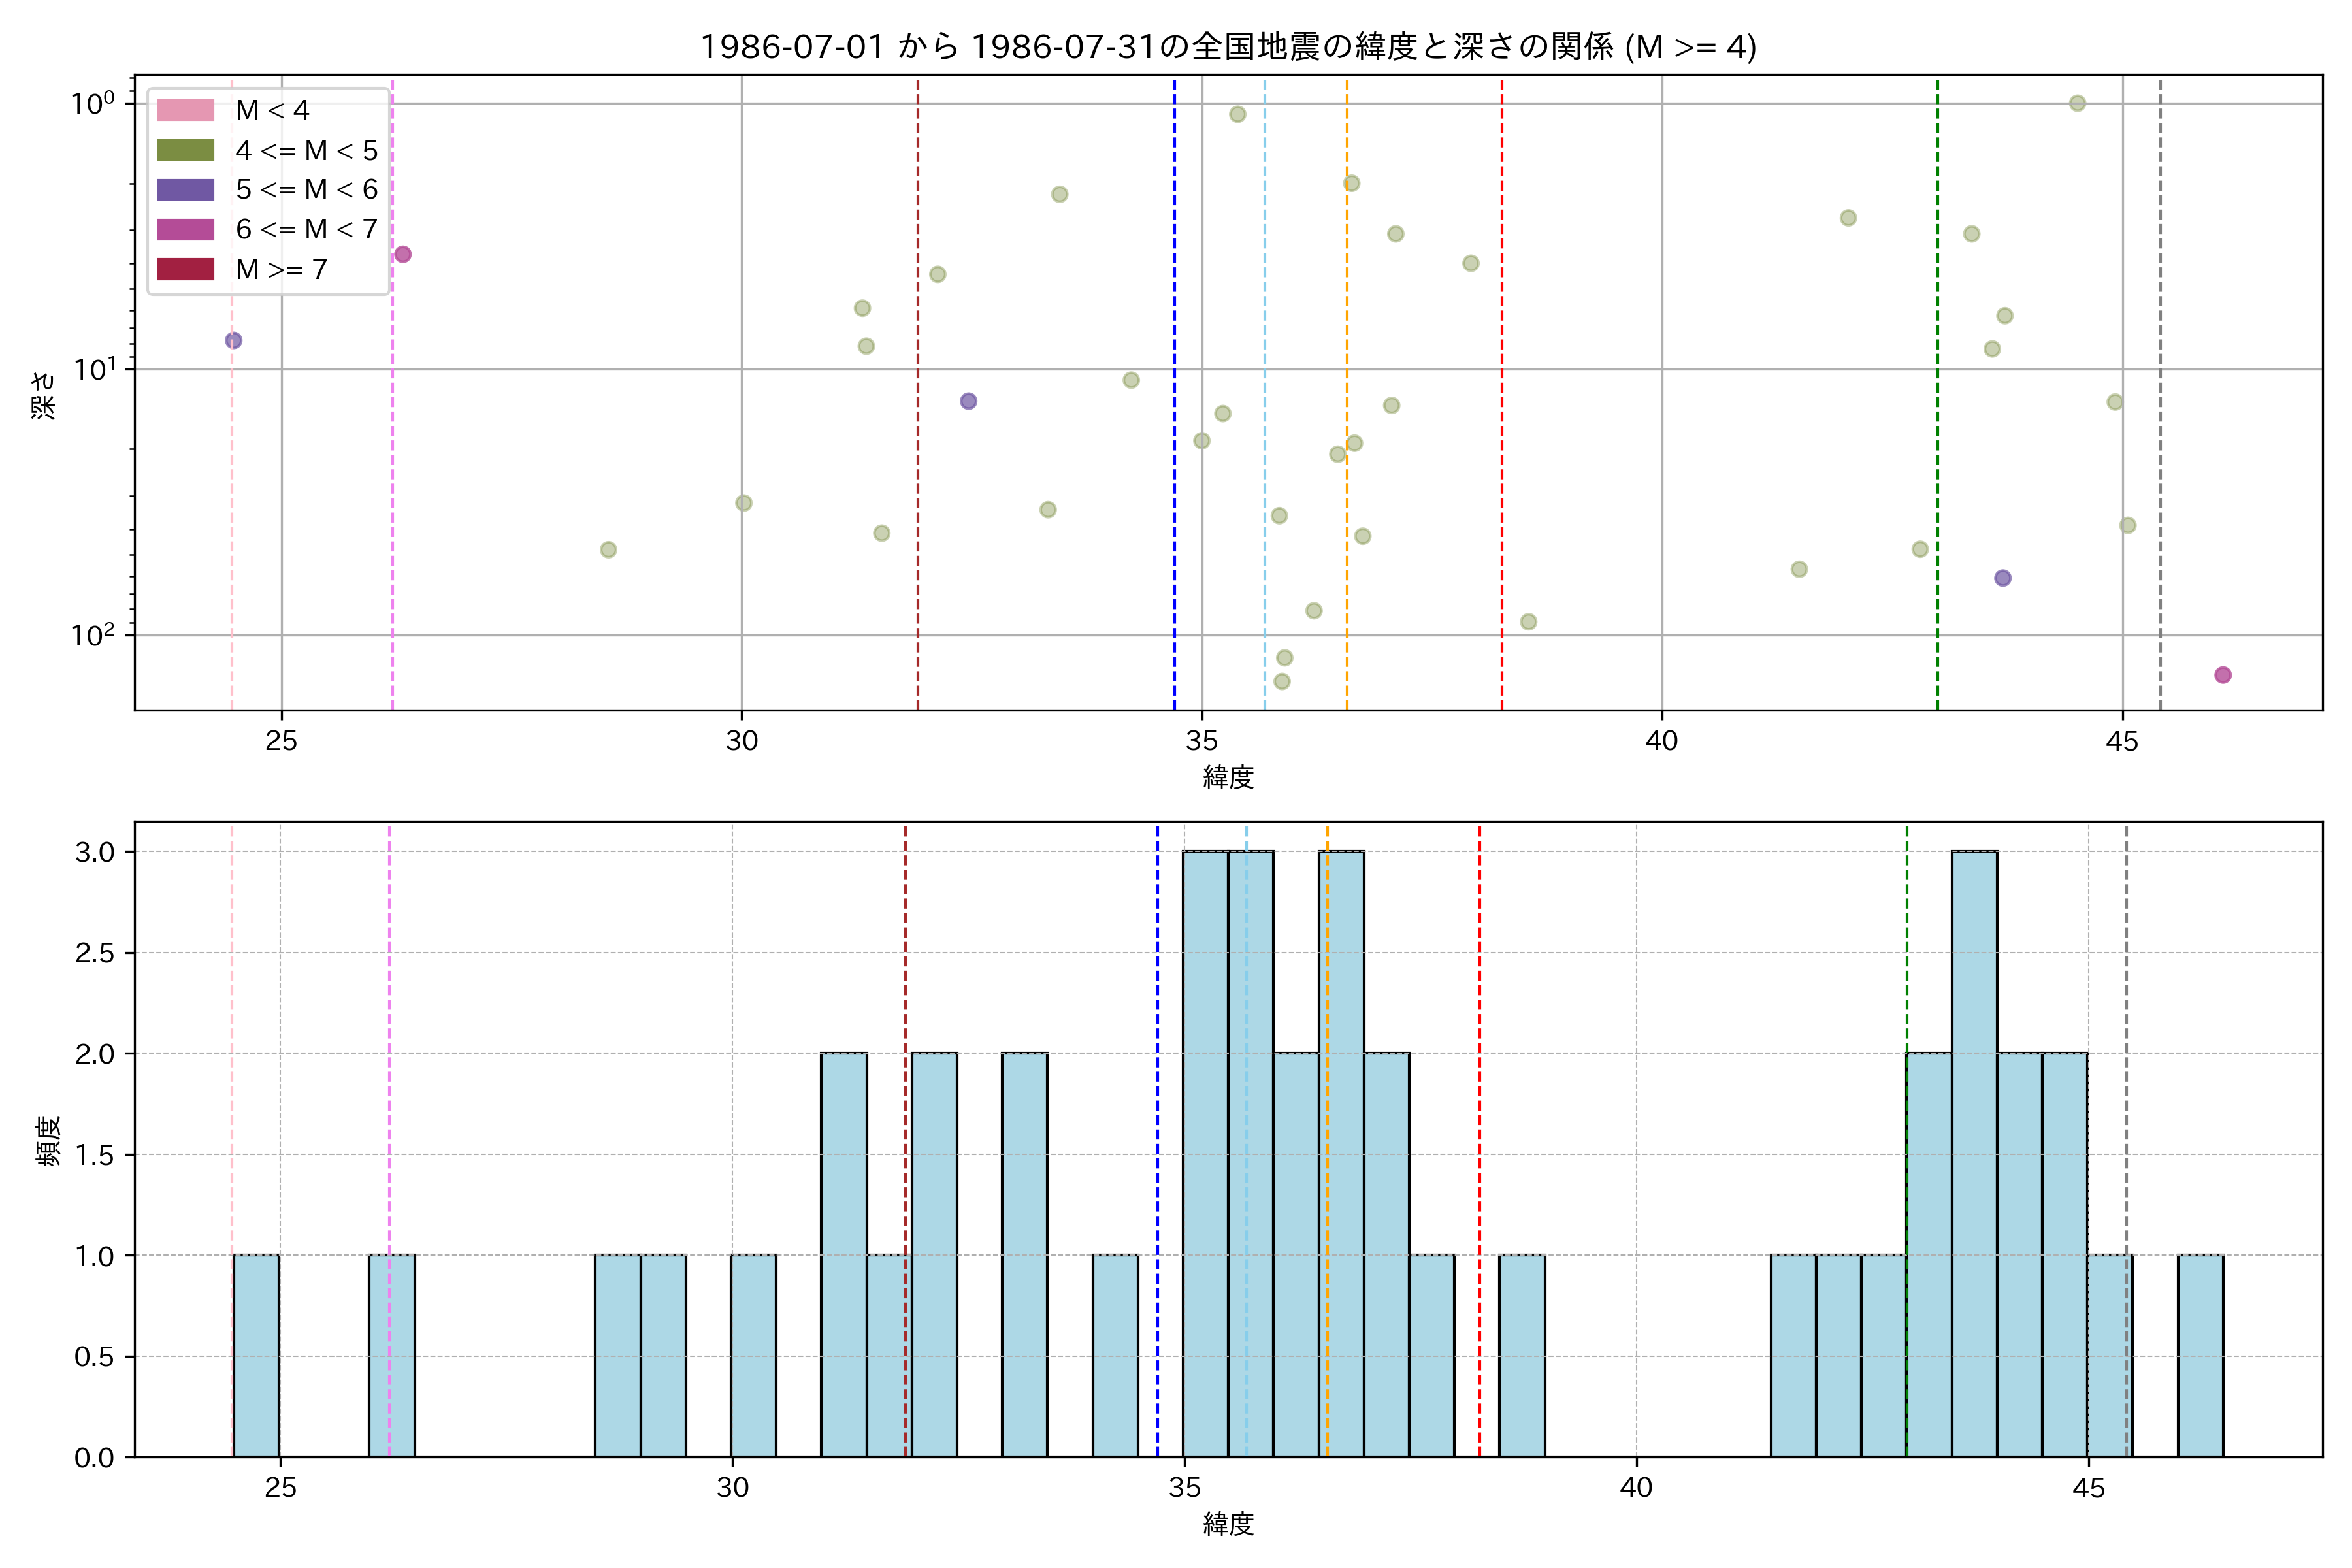Click the magenta point near latitude 26
This screenshot has height=1568, width=2352.
point(402,254)
